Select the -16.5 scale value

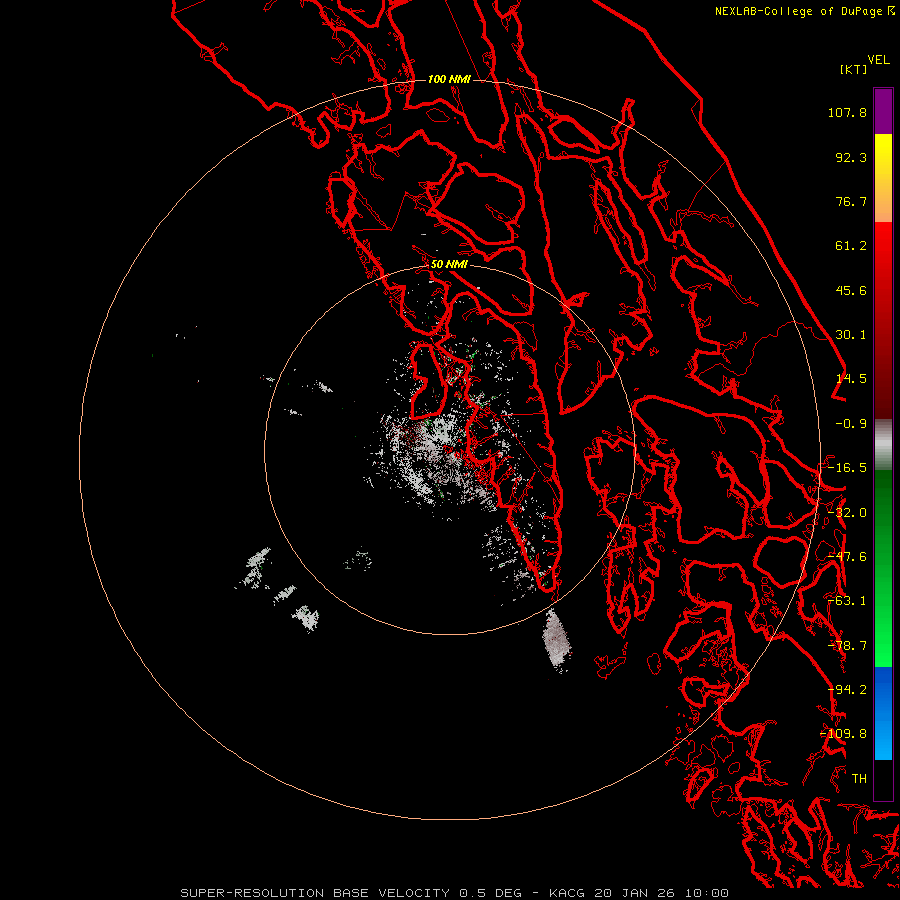click(x=847, y=468)
